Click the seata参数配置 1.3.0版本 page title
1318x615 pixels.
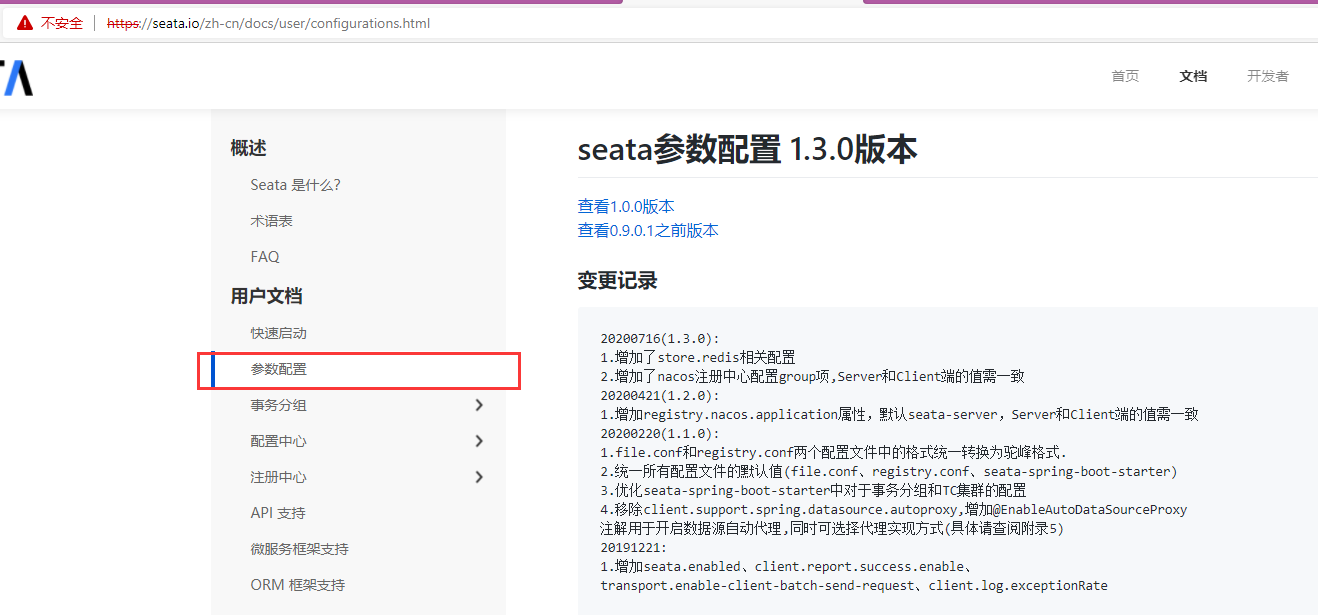pos(747,149)
